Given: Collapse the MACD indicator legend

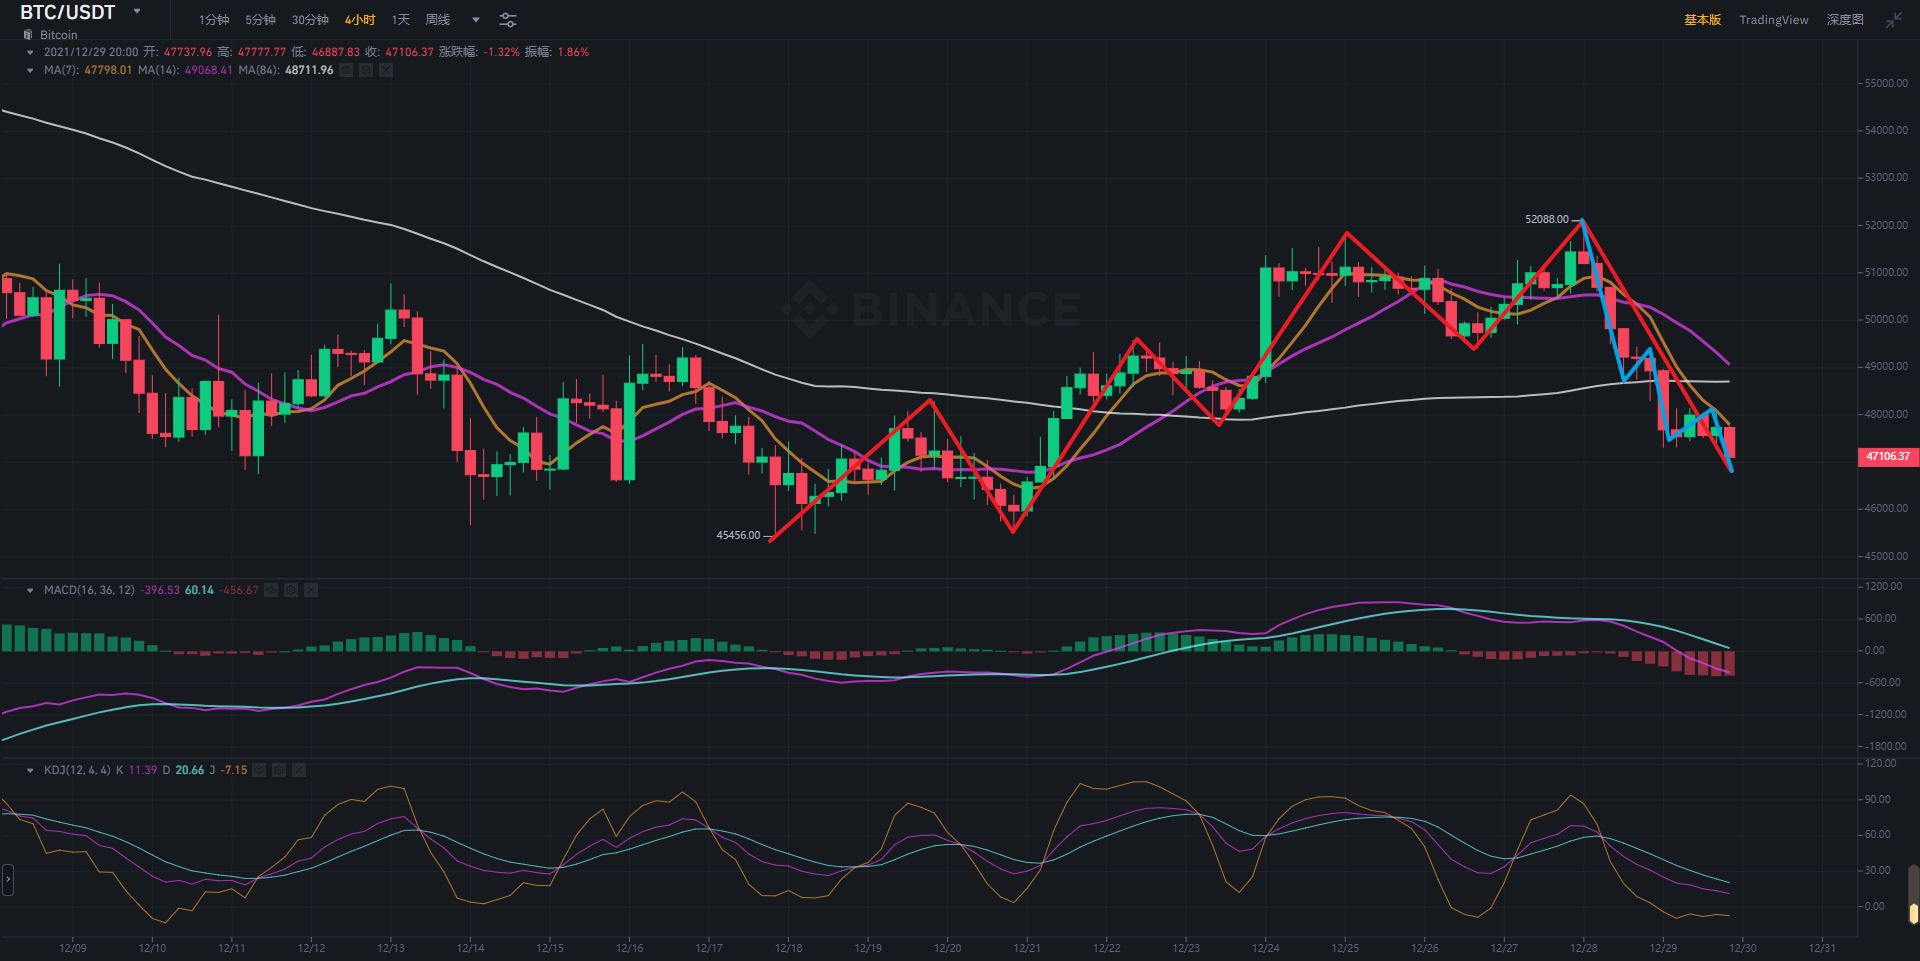Looking at the screenshot, I should coord(30,590).
